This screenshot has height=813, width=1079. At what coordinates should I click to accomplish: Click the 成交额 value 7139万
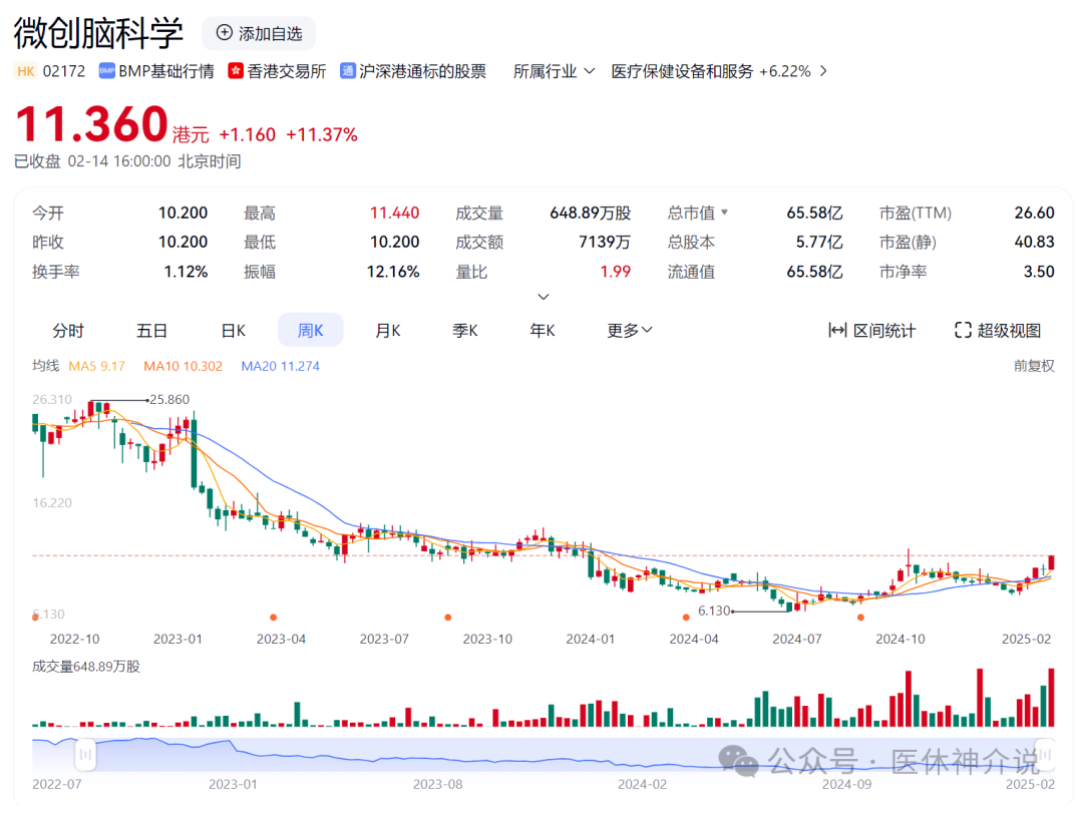pos(604,242)
